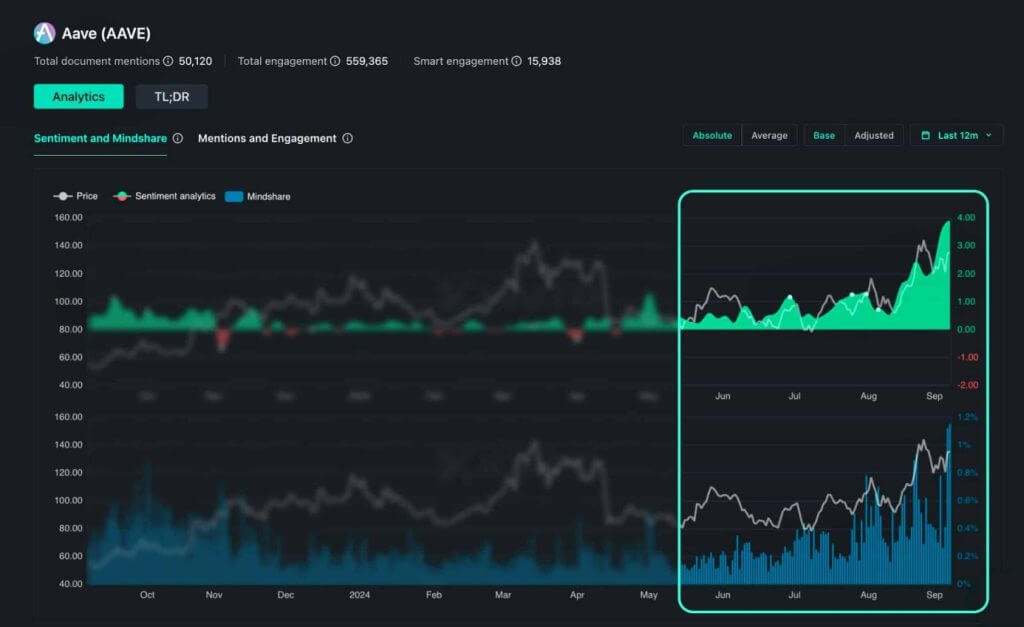Open the Sentiment and Mindshare tab
The height and width of the screenshot is (627, 1024).
100,139
